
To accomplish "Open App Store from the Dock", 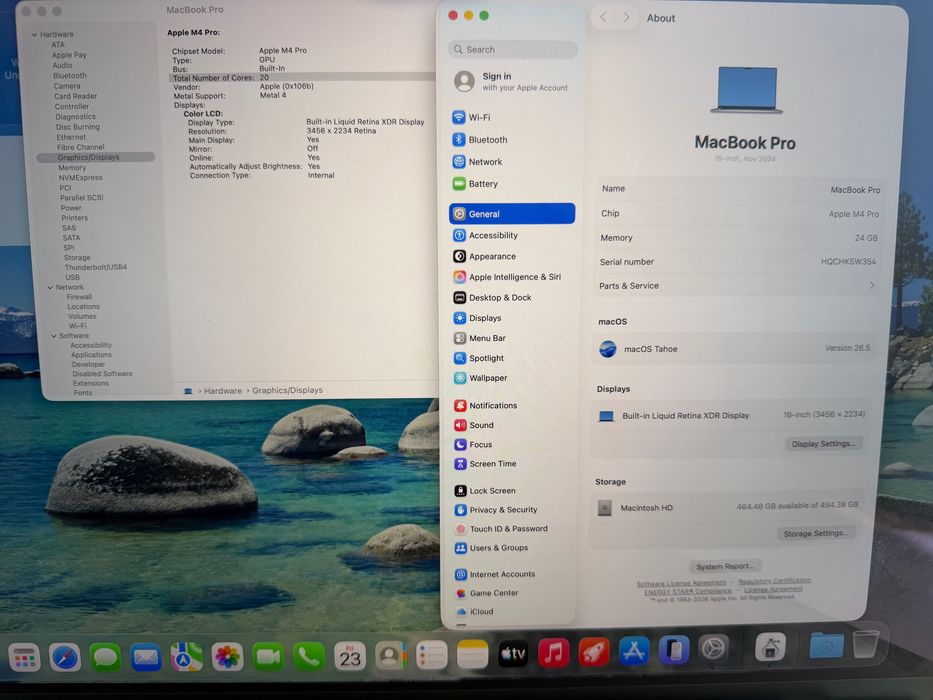I will point(634,651).
